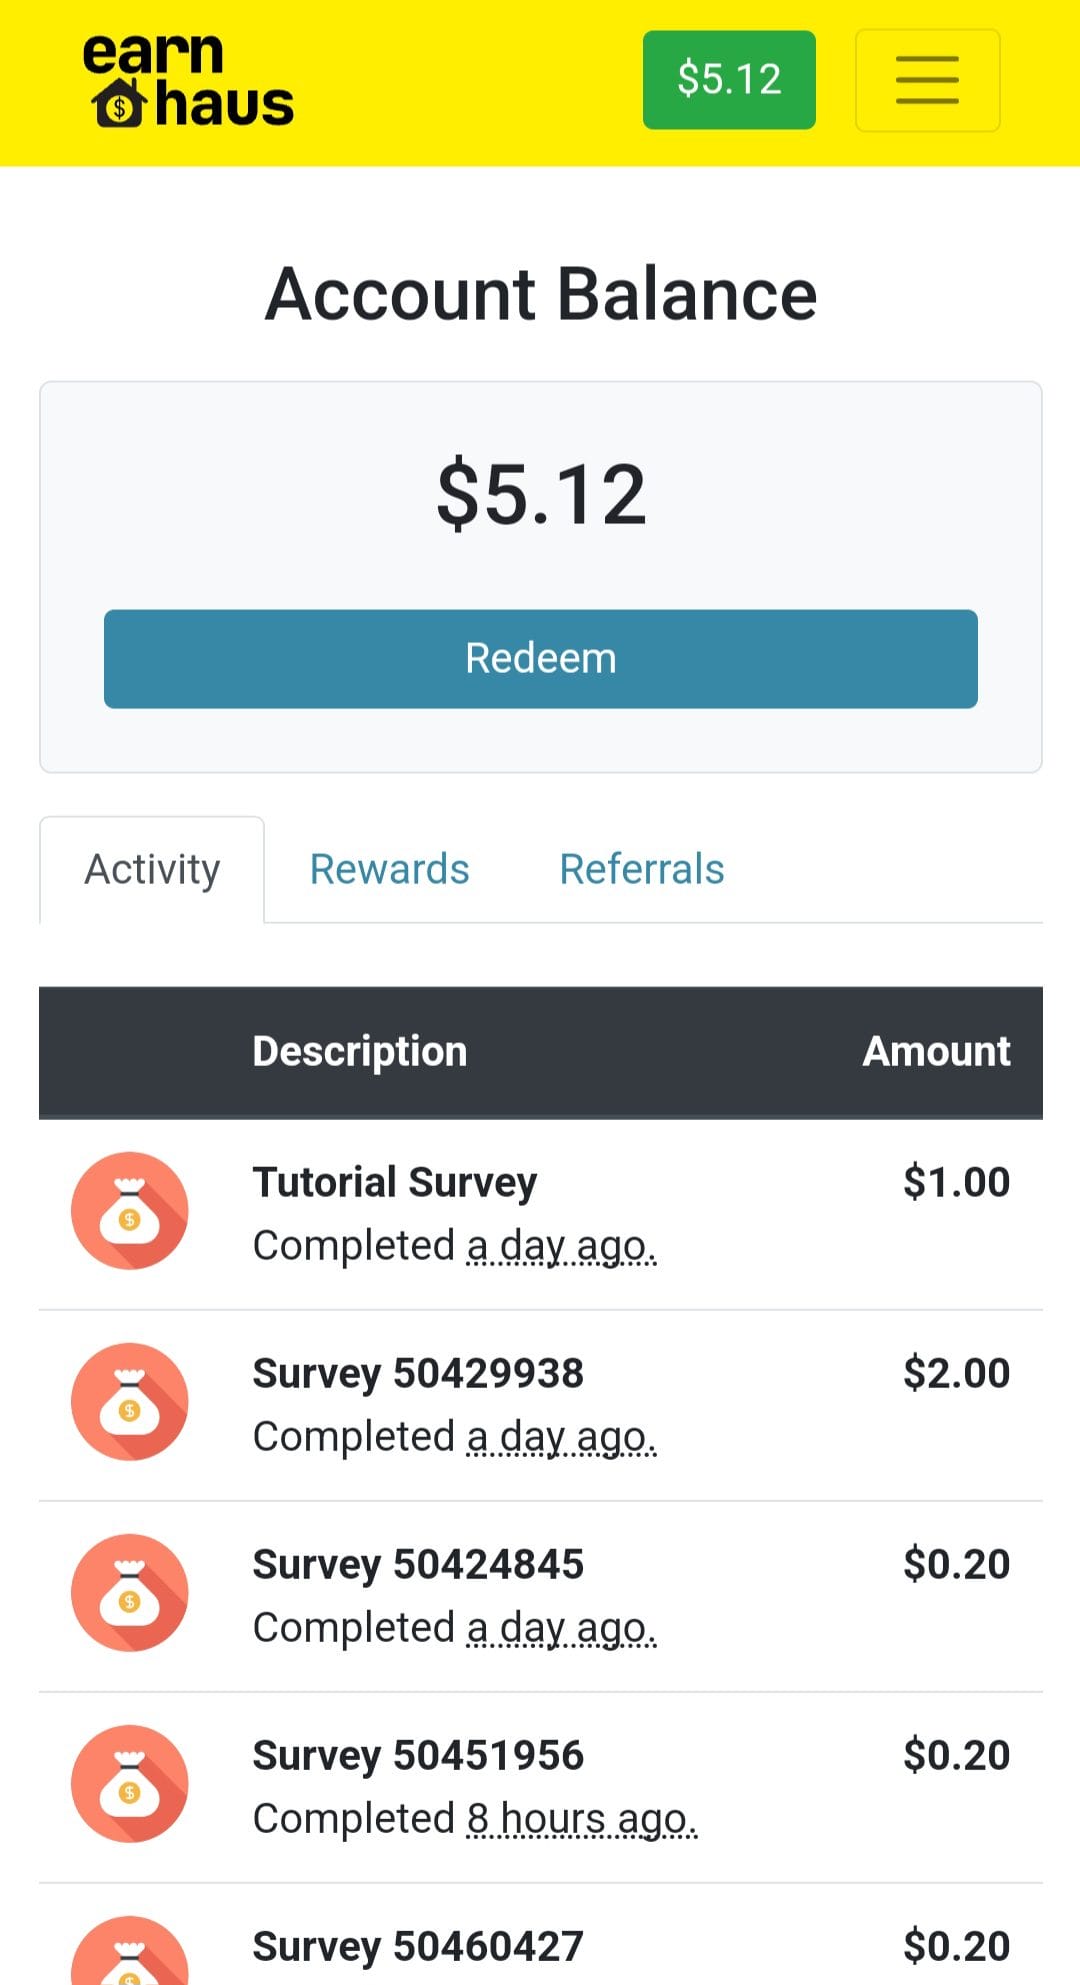Click the Tutorial Survey 'a day ago' timestamp
Image resolution: width=1080 pixels, height=1985 pixels.
tap(561, 1246)
